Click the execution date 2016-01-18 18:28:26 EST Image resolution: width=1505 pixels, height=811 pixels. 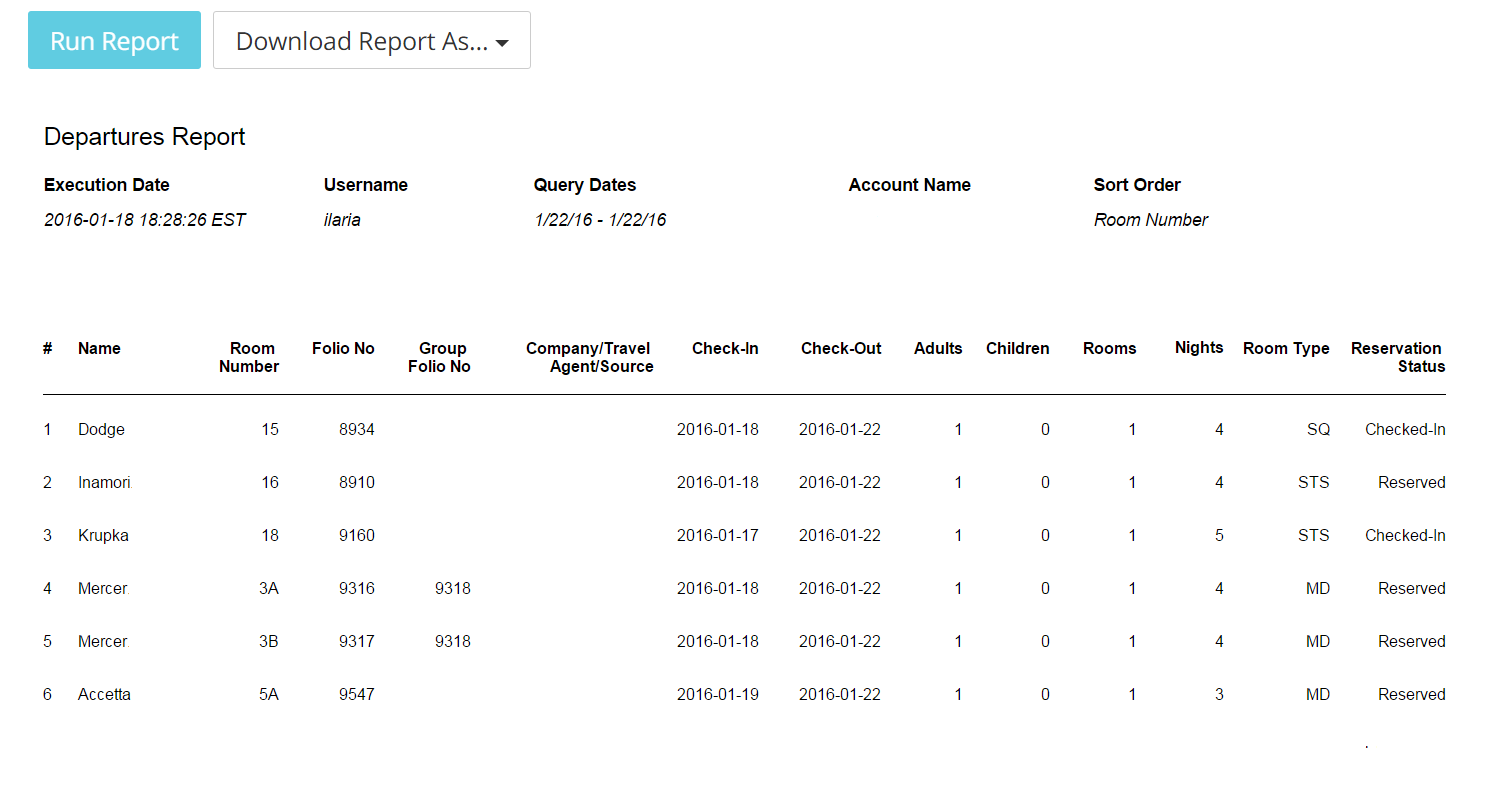(145, 220)
